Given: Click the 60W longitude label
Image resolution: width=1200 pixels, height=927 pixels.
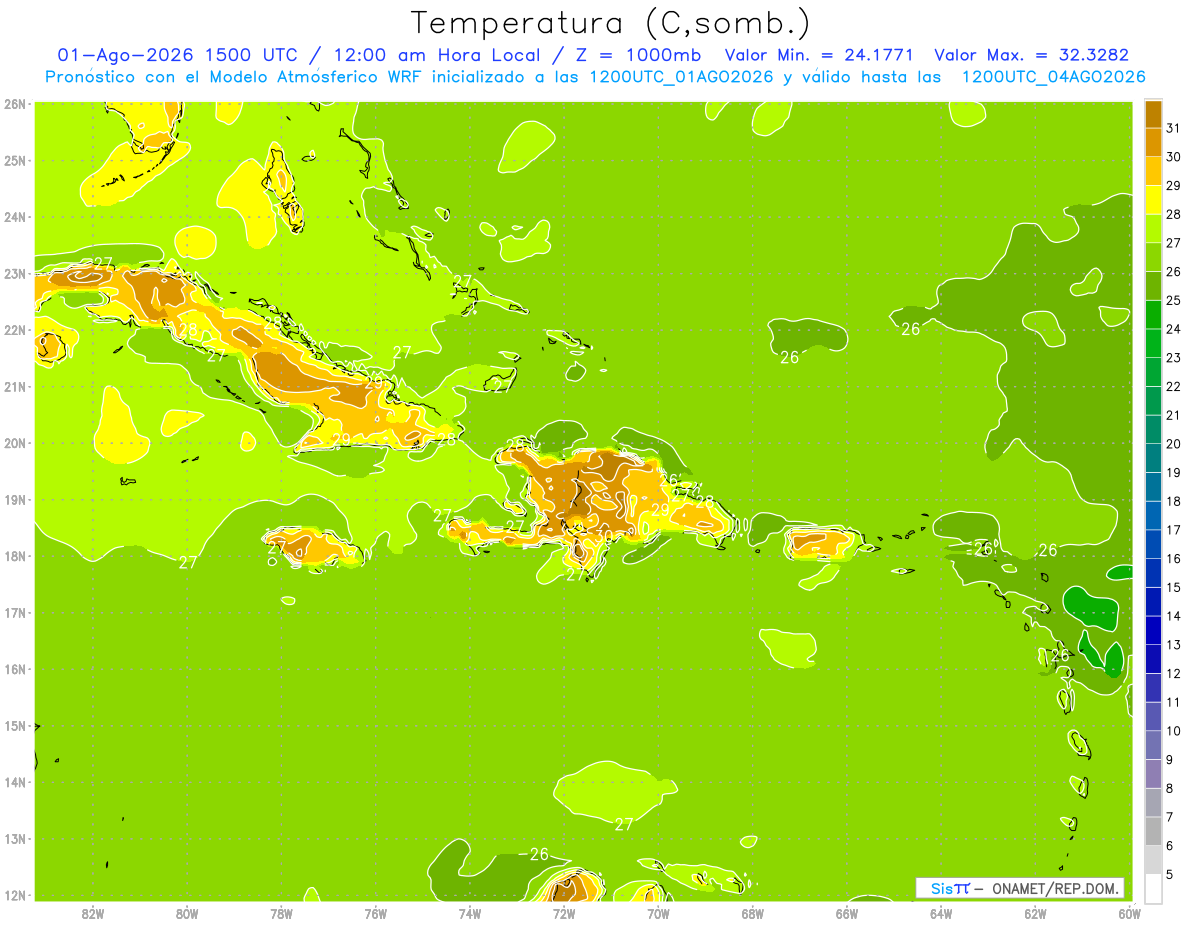Looking at the screenshot, I should [1129, 913].
